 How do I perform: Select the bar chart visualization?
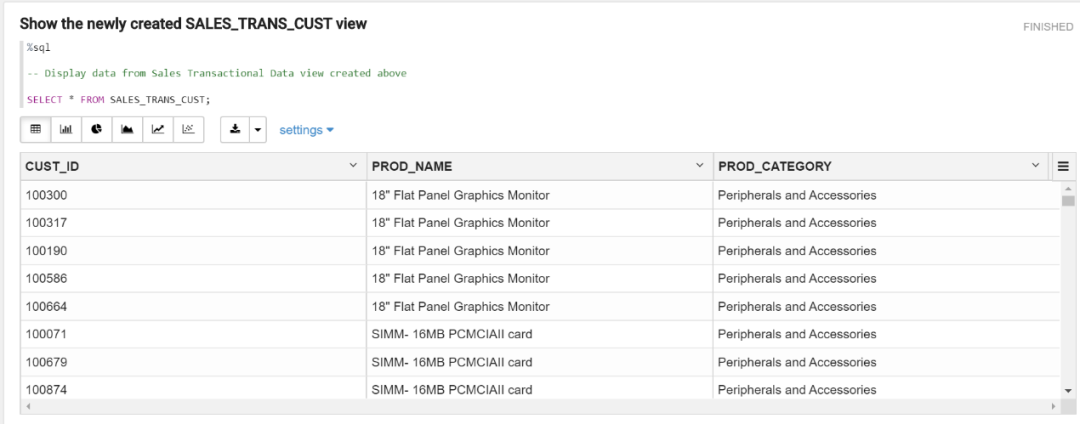coord(66,129)
